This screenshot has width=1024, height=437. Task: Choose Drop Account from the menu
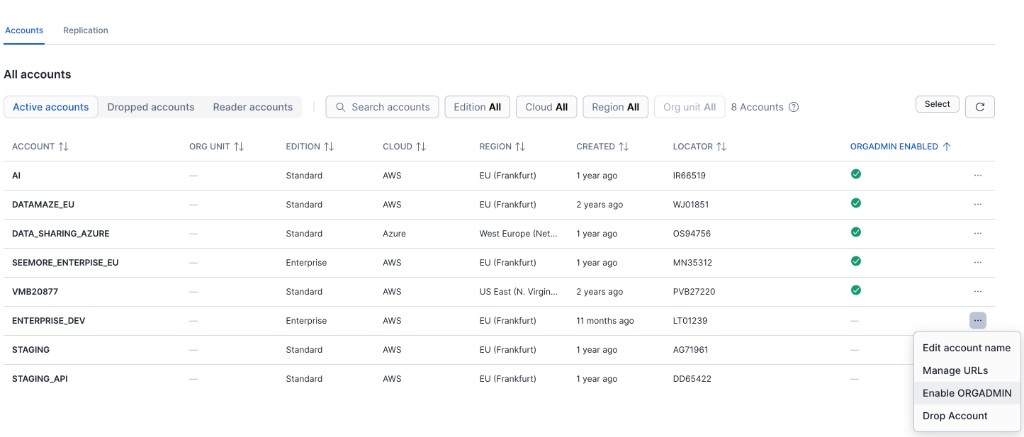point(967,415)
